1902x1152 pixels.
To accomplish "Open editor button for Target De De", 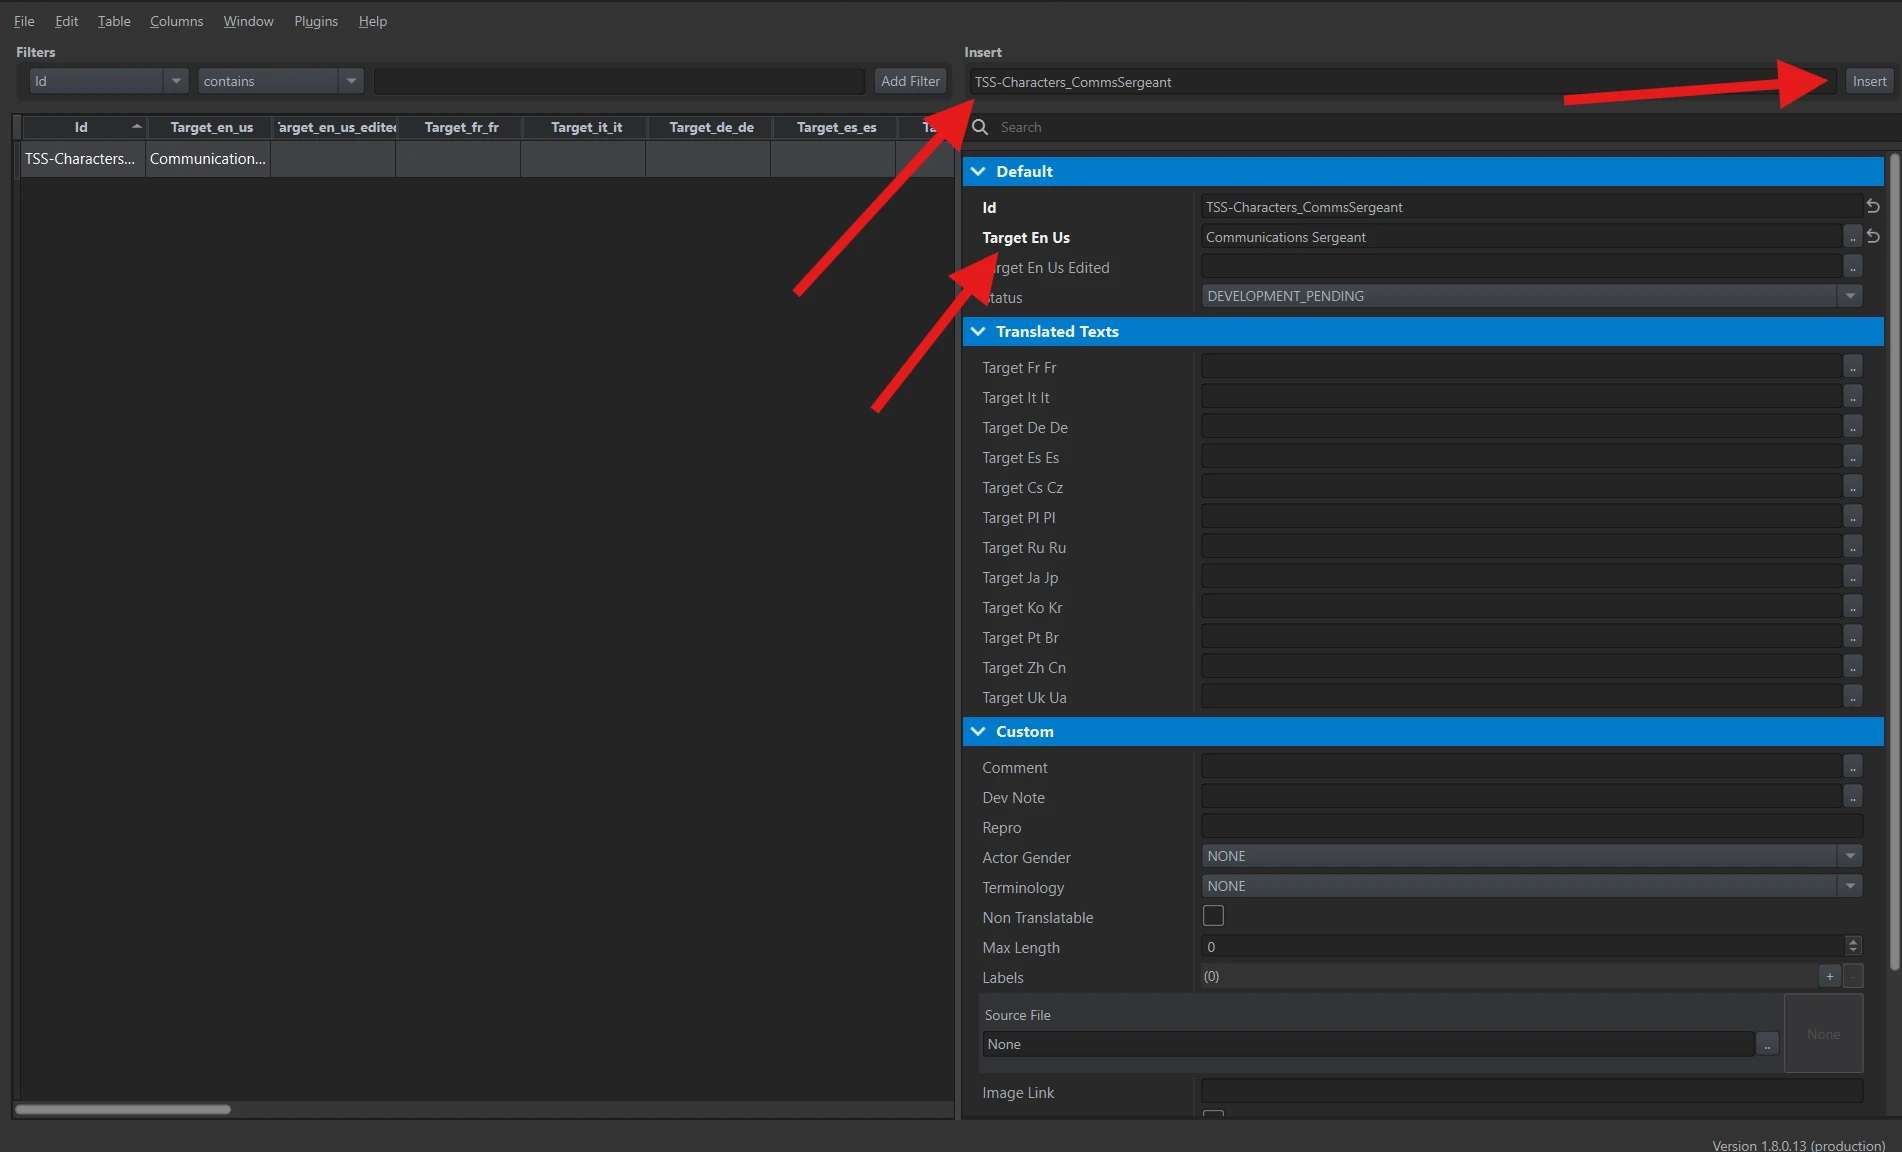I will click(x=1853, y=427).
